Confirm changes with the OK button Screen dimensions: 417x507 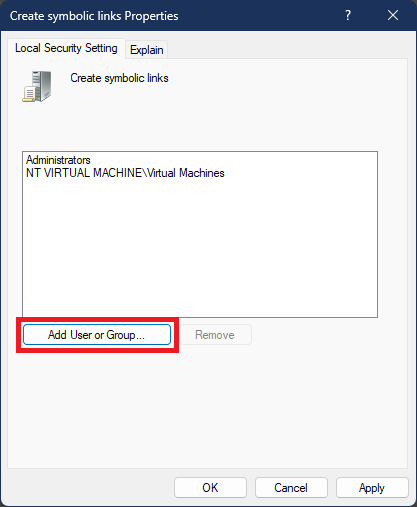click(x=210, y=488)
